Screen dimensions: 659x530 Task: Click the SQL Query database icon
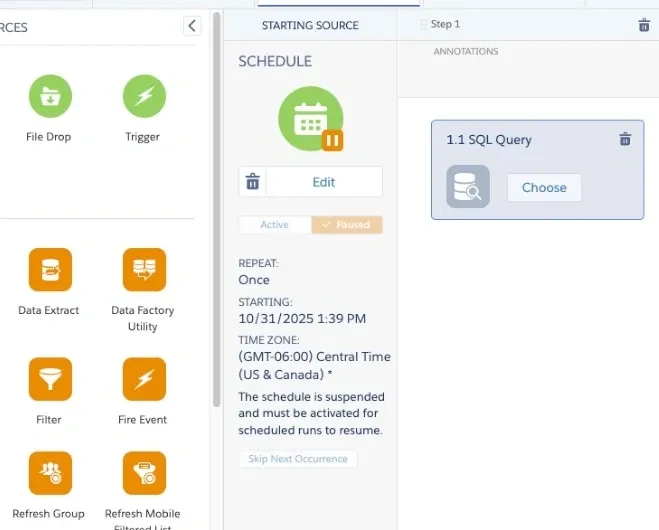click(468, 187)
